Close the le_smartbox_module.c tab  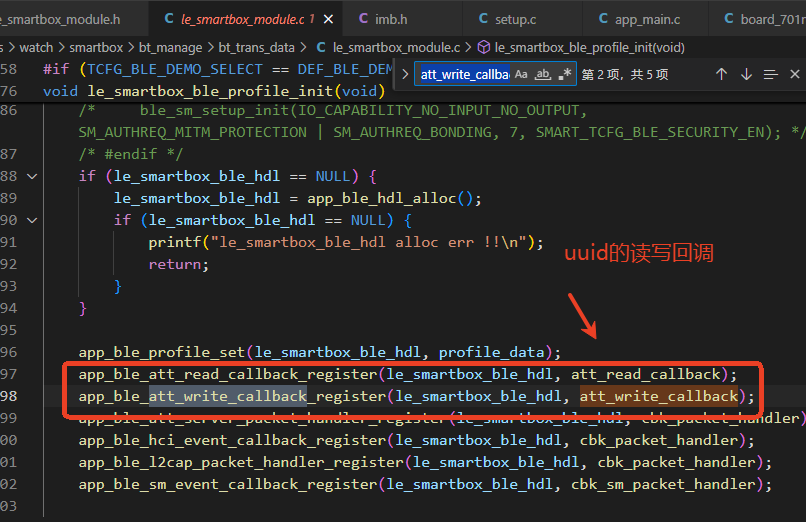(328, 20)
